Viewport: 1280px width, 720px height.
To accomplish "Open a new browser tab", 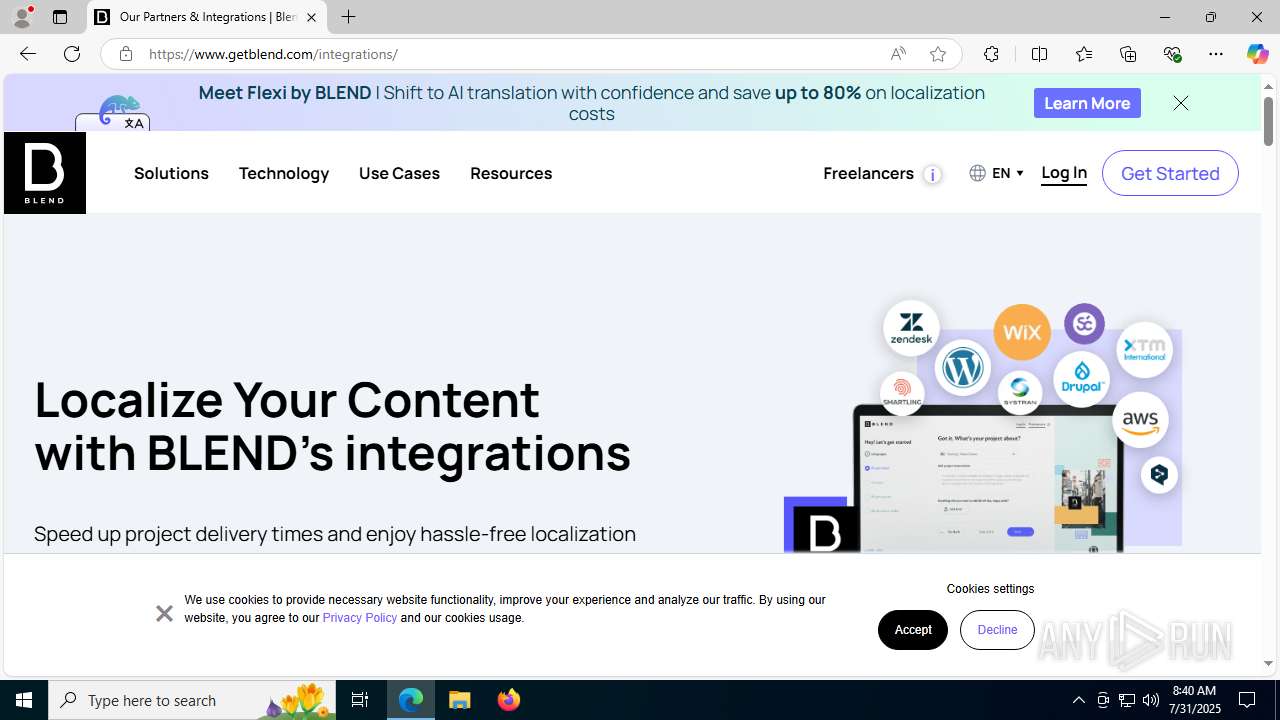I will (348, 17).
